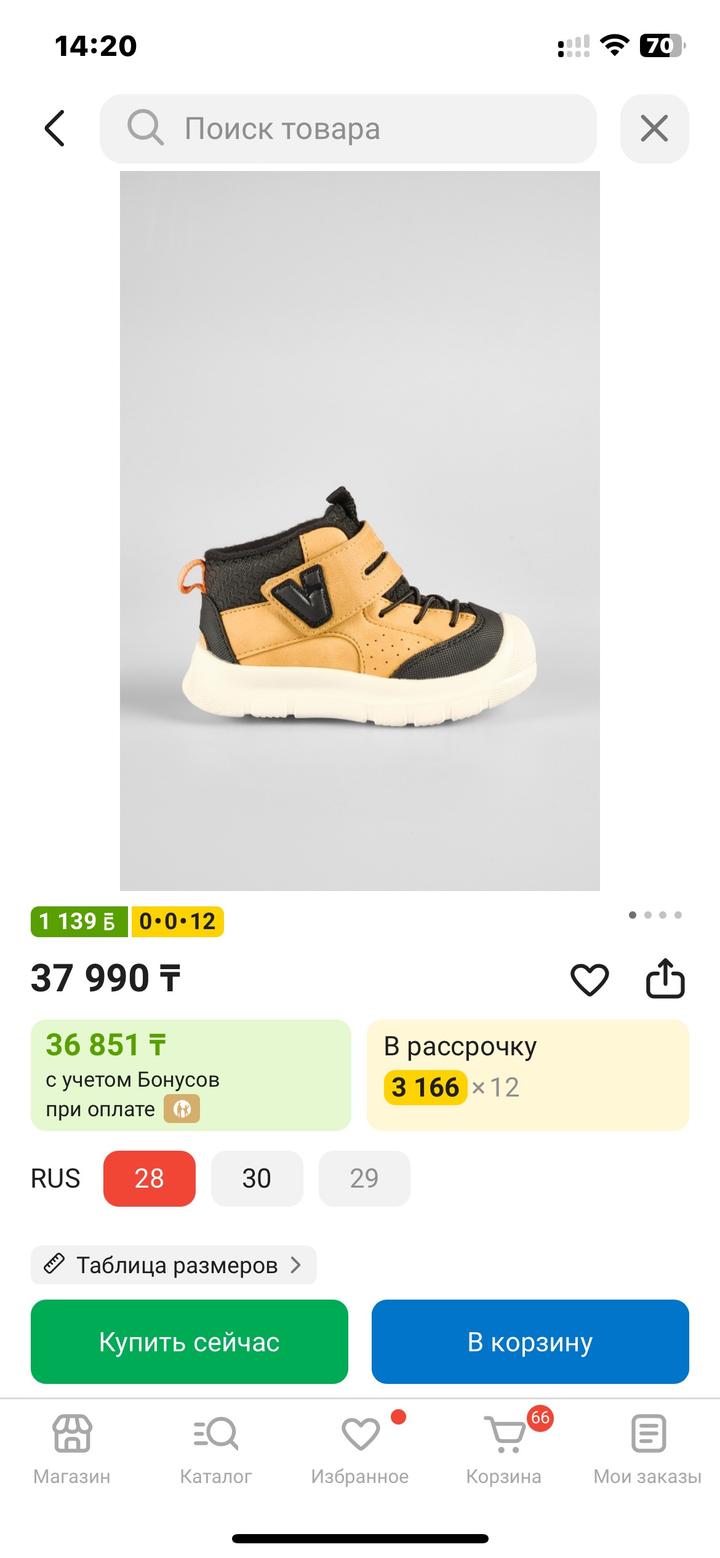Open the В рассрочку installment details
This screenshot has height=1558, width=720.
tap(528, 1075)
